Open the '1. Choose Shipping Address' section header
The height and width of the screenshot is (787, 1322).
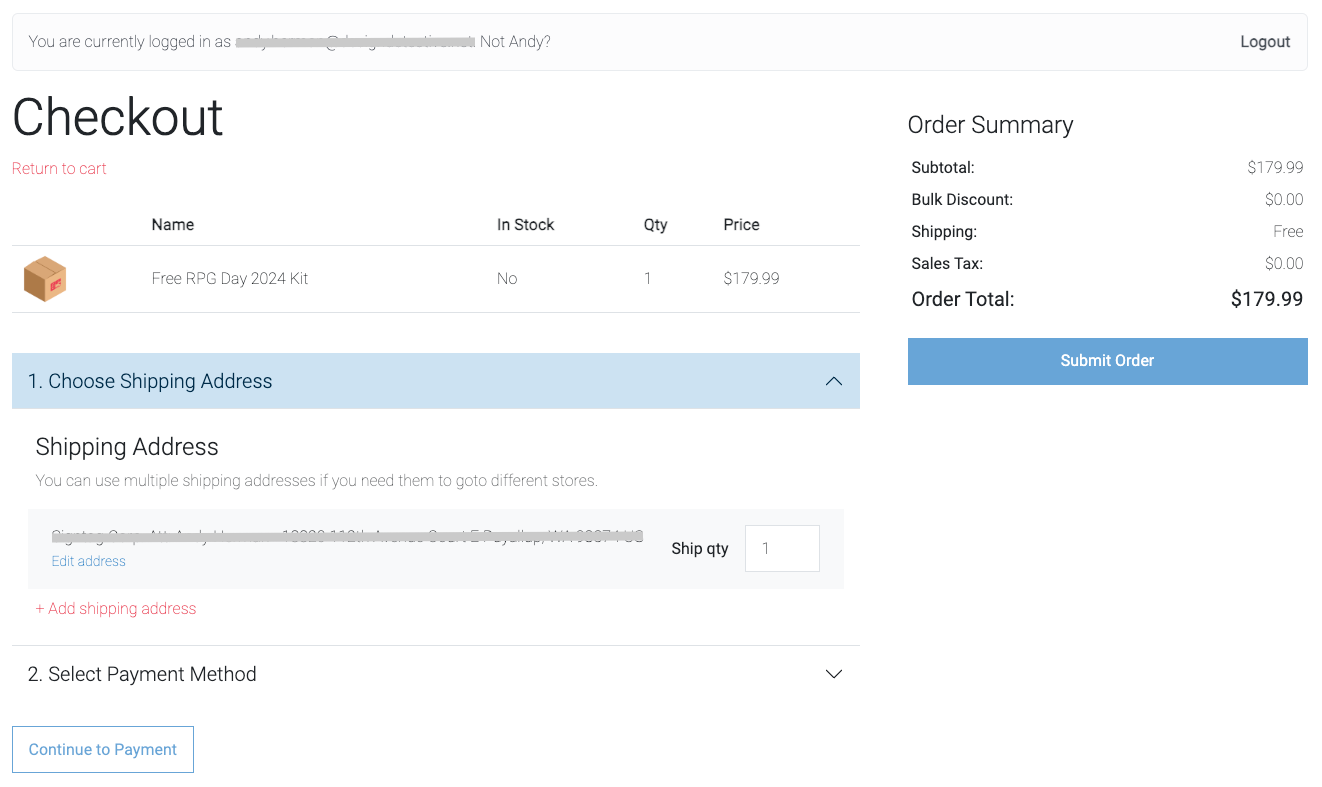click(150, 381)
